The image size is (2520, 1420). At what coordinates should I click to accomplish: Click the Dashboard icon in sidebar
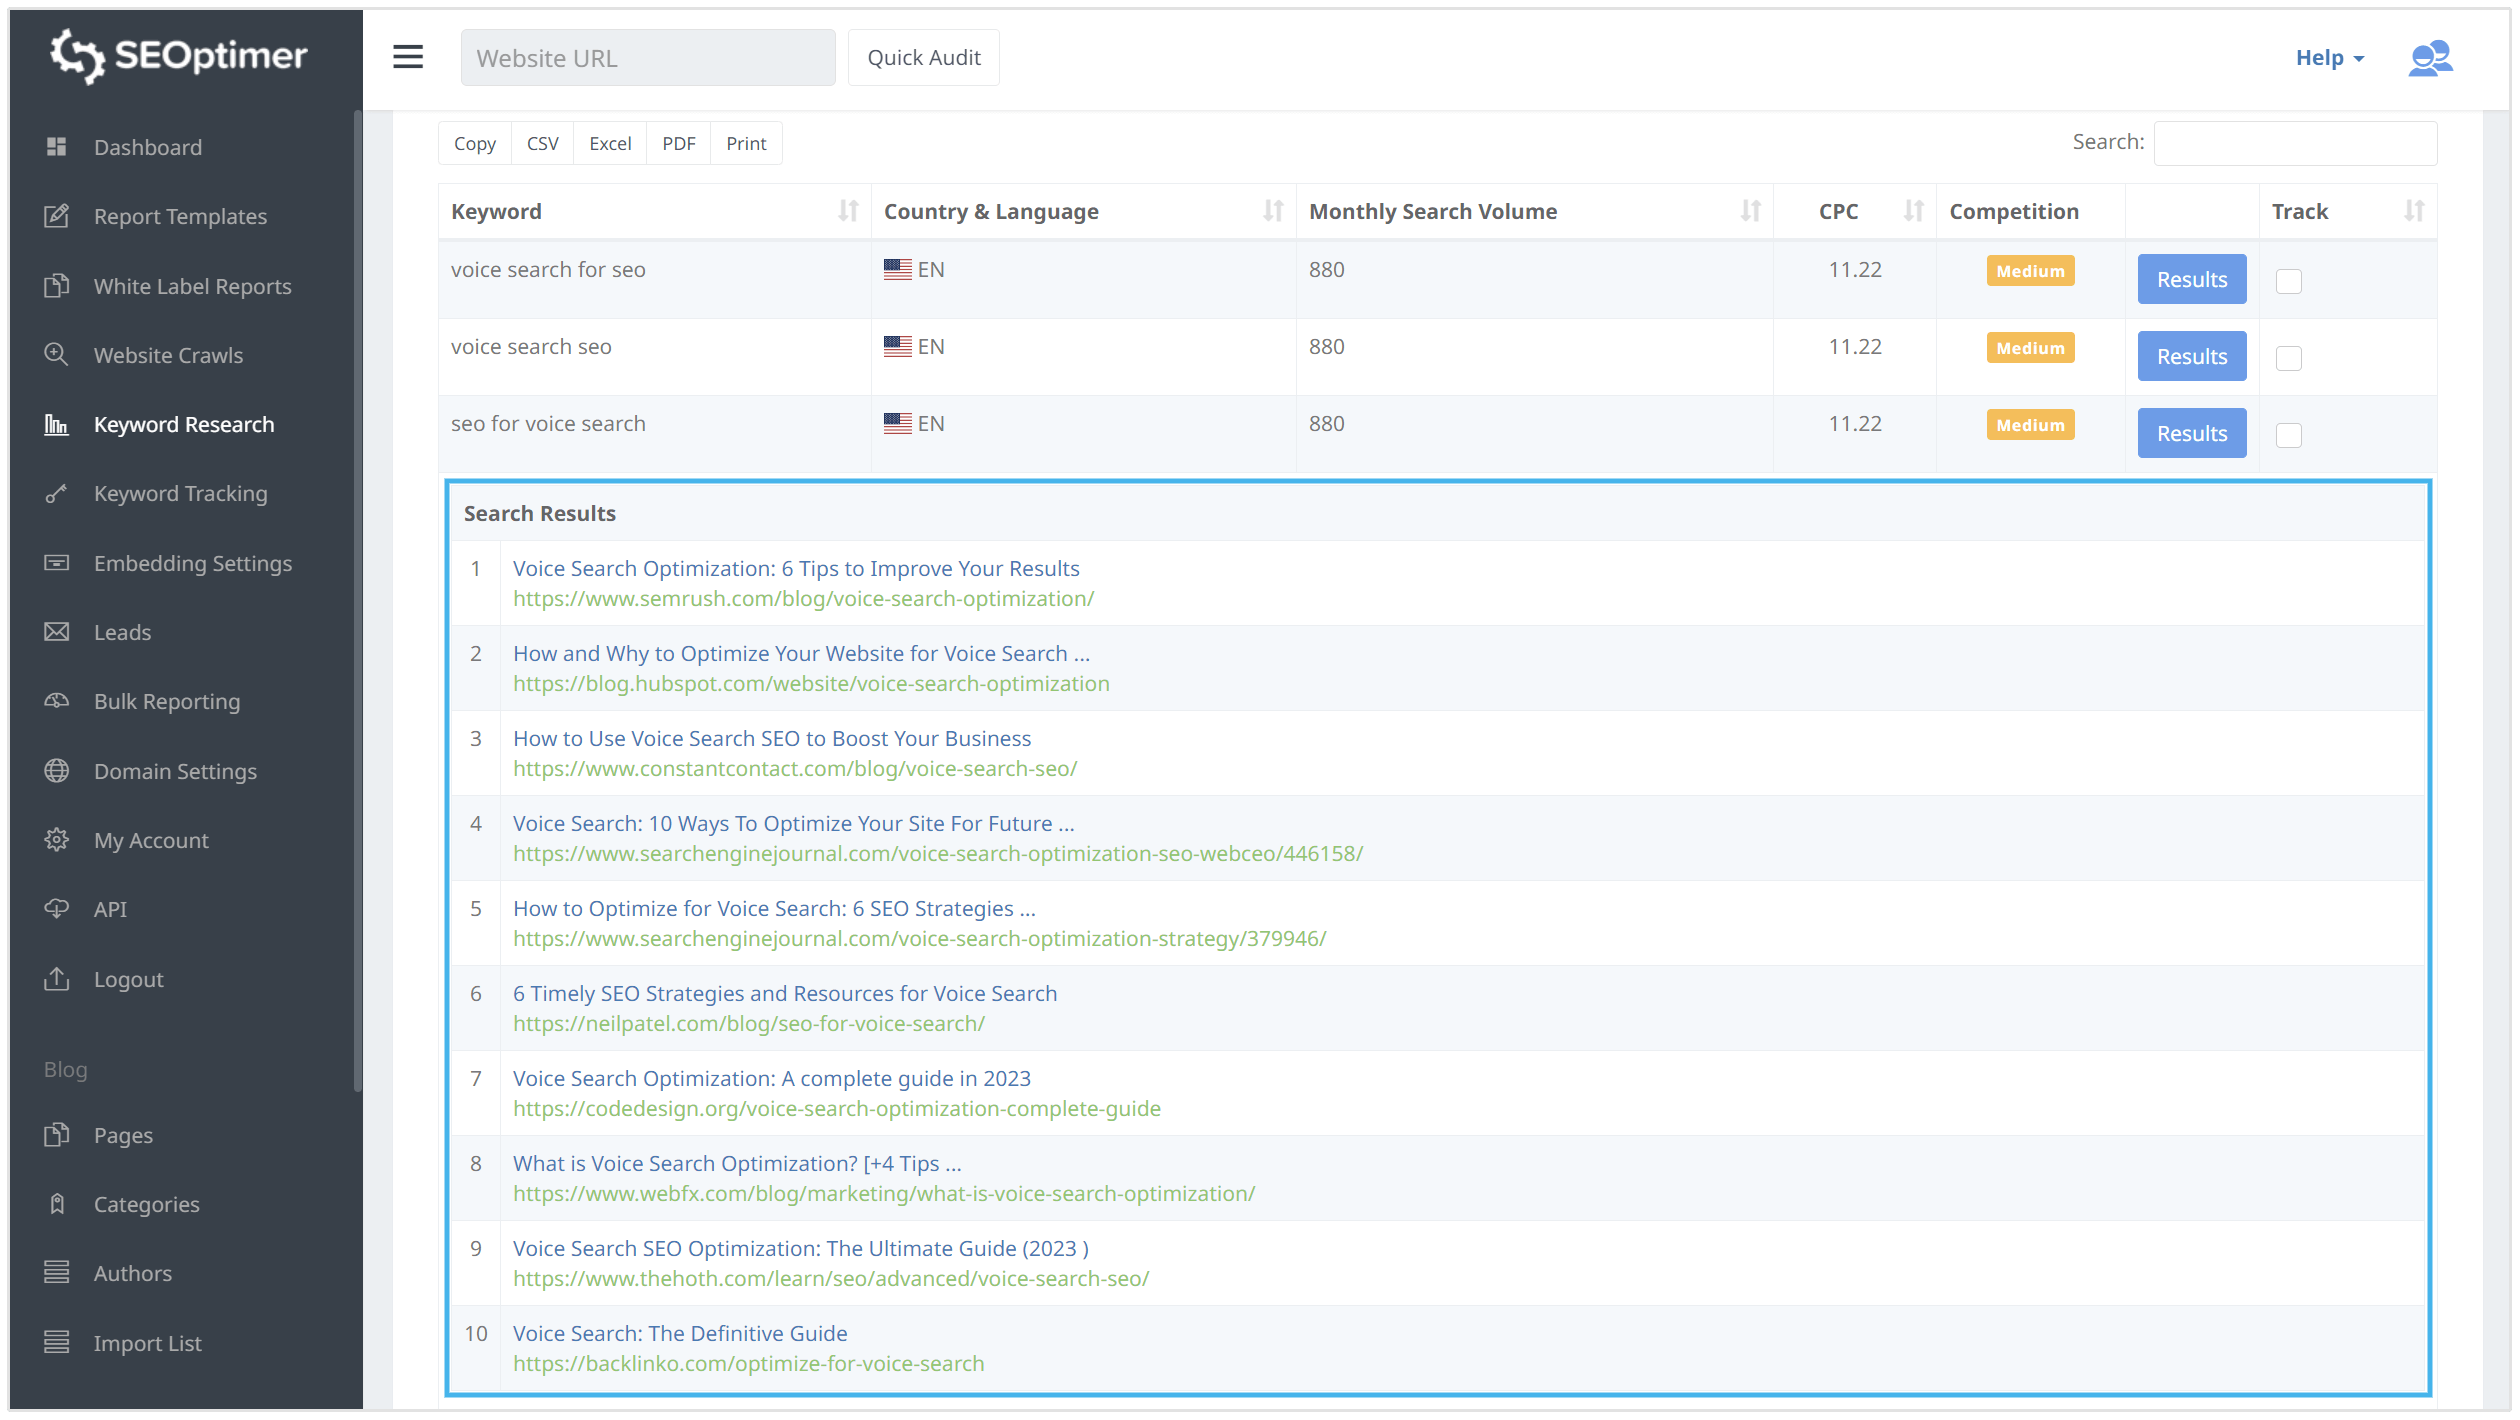[55, 145]
